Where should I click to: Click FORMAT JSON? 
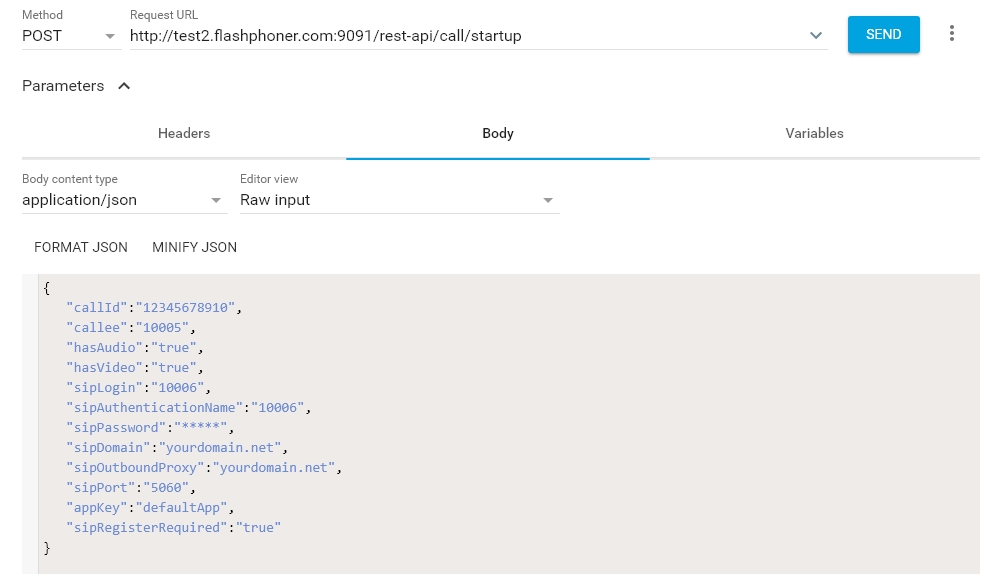pos(81,247)
